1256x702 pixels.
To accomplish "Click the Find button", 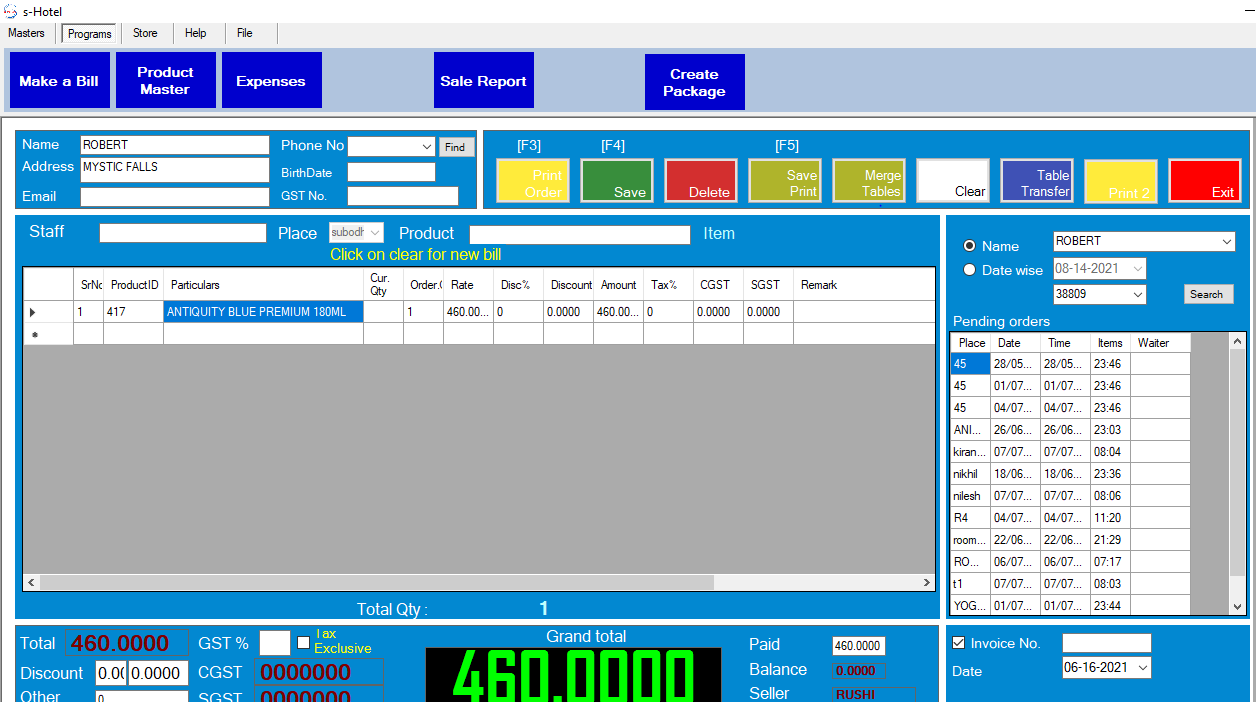I will [x=455, y=147].
